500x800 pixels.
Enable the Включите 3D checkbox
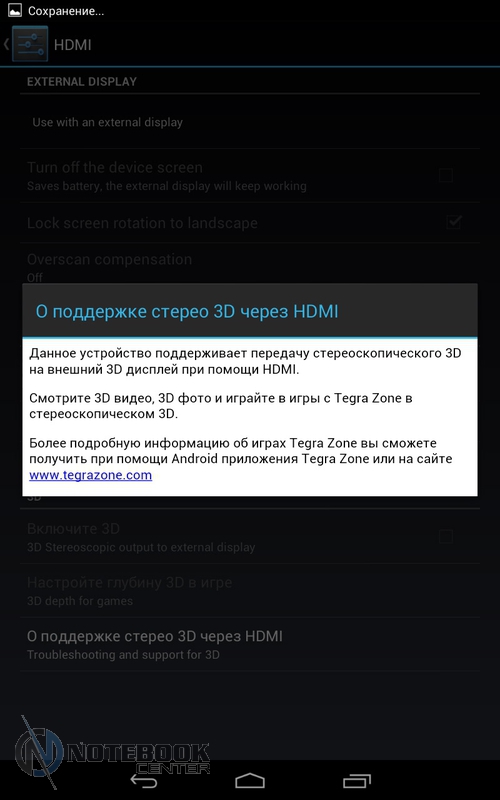tap(445, 536)
